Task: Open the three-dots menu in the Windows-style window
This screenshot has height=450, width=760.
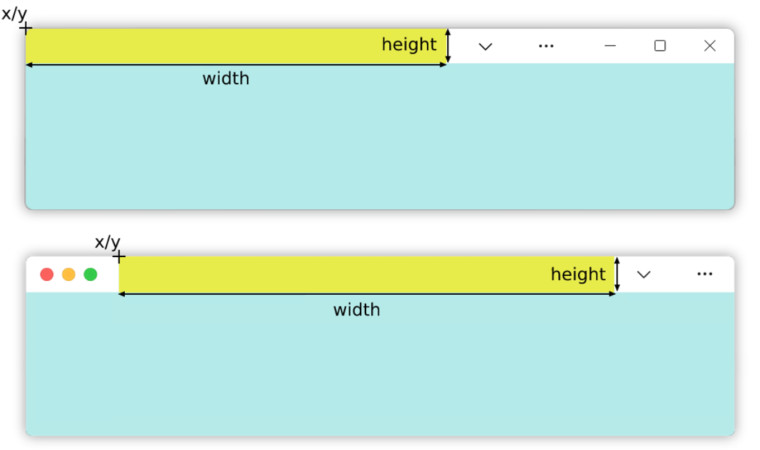Action: (x=546, y=46)
